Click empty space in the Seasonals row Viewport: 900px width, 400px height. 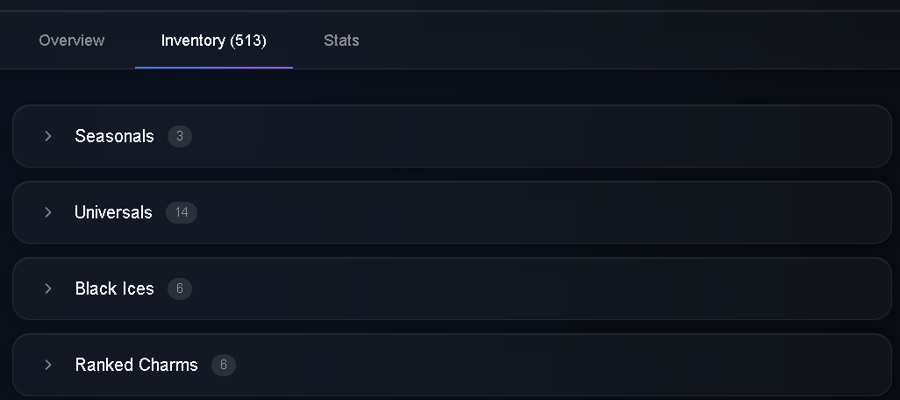(x=540, y=136)
